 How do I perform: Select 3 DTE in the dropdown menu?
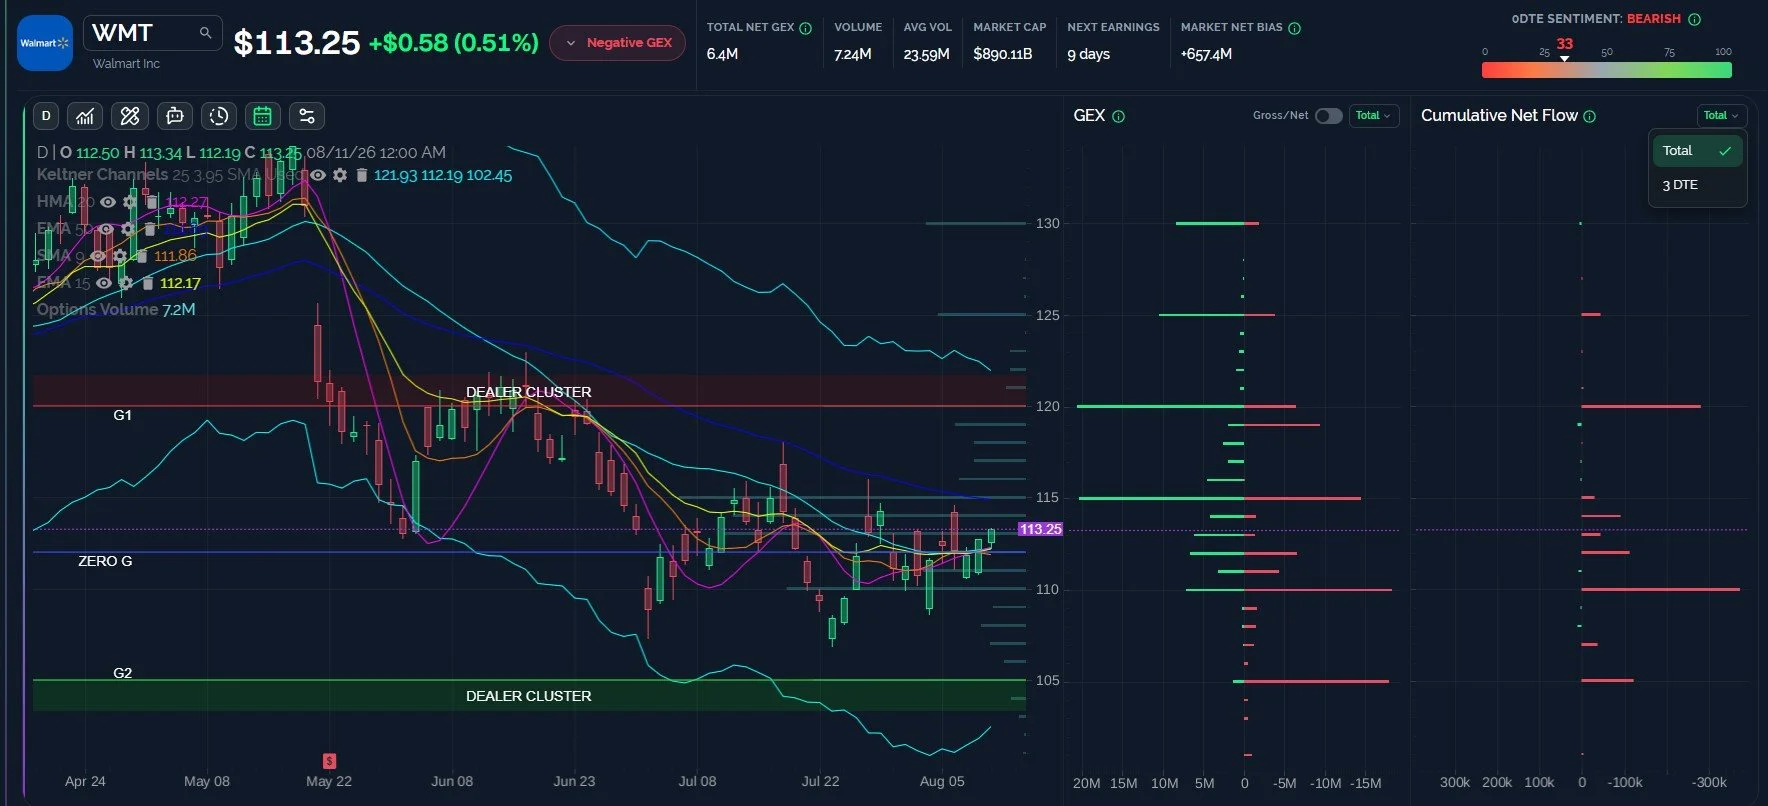click(1697, 185)
